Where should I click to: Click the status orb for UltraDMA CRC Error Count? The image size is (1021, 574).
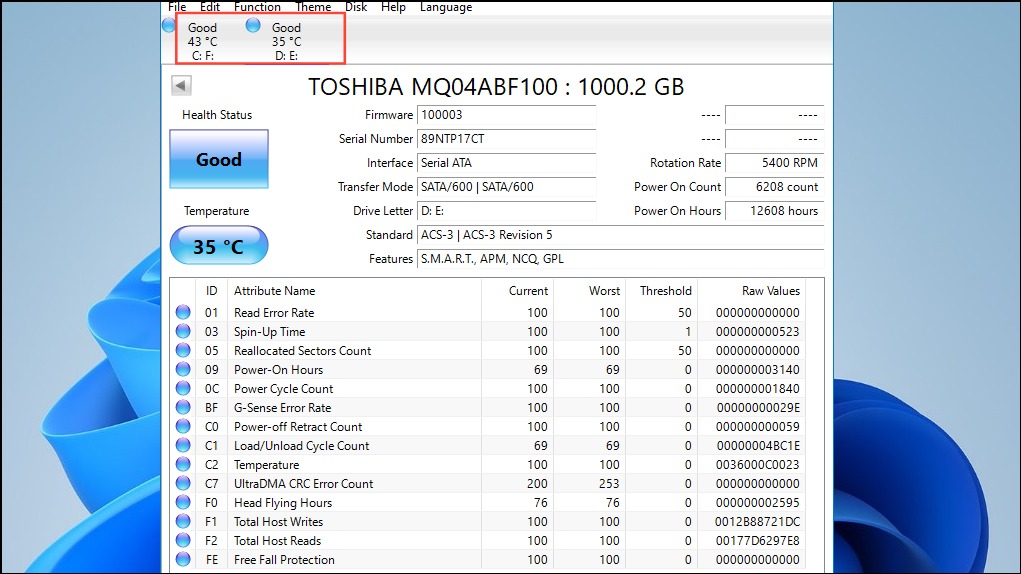click(183, 483)
